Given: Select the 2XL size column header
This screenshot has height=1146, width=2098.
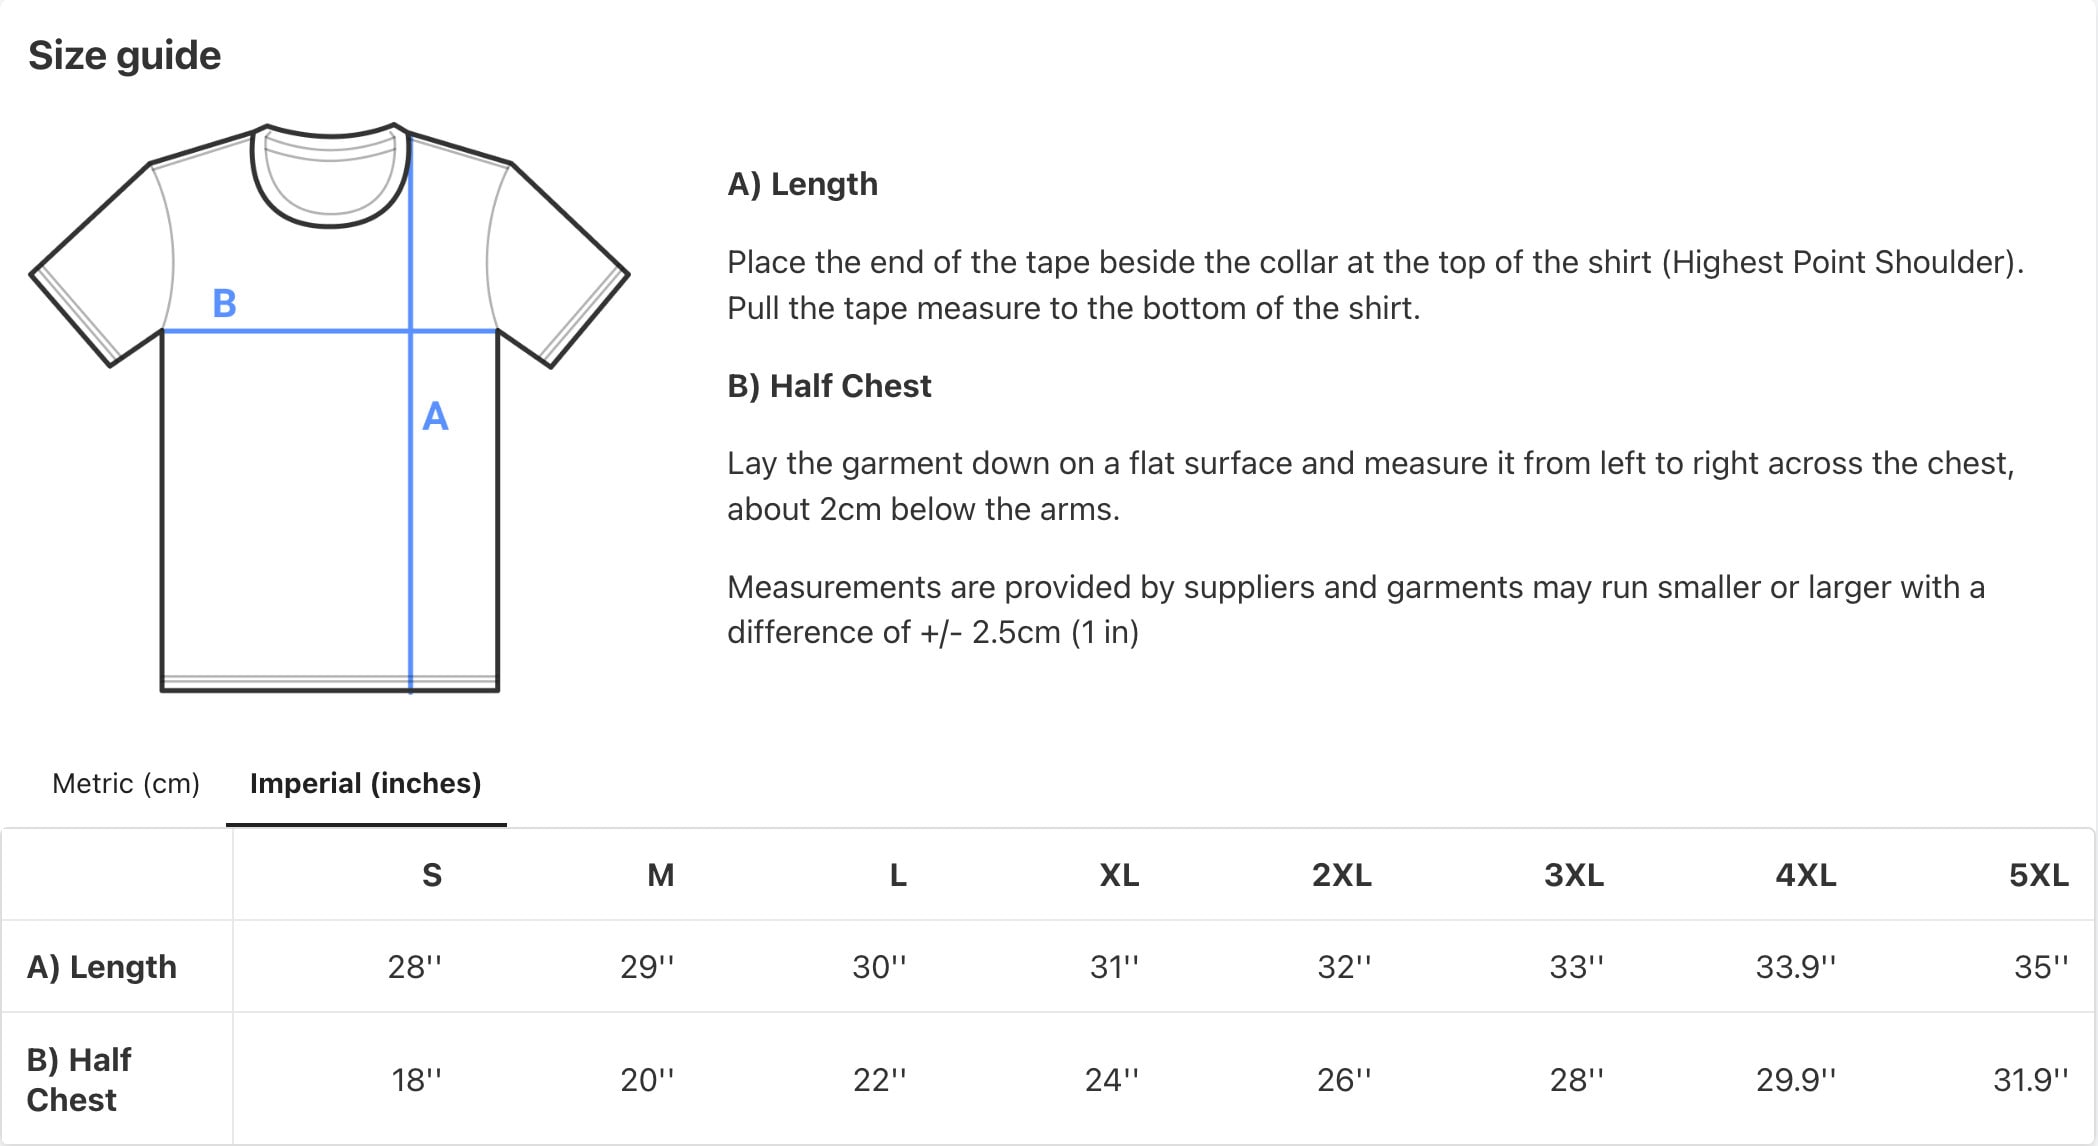Looking at the screenshot, I should pos(1342,875).
